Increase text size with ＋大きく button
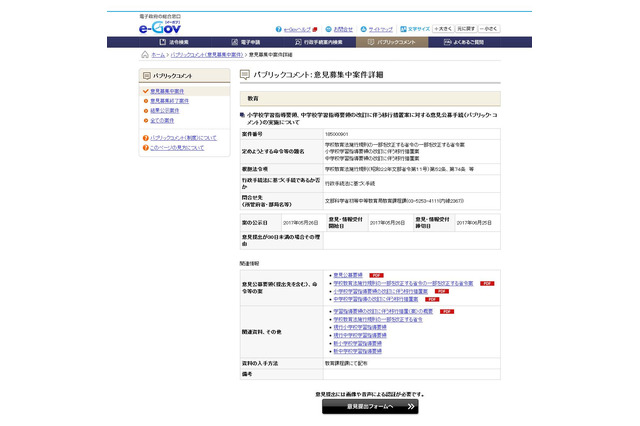The height and width of the screenshot is (426, 640). point(443,29)
